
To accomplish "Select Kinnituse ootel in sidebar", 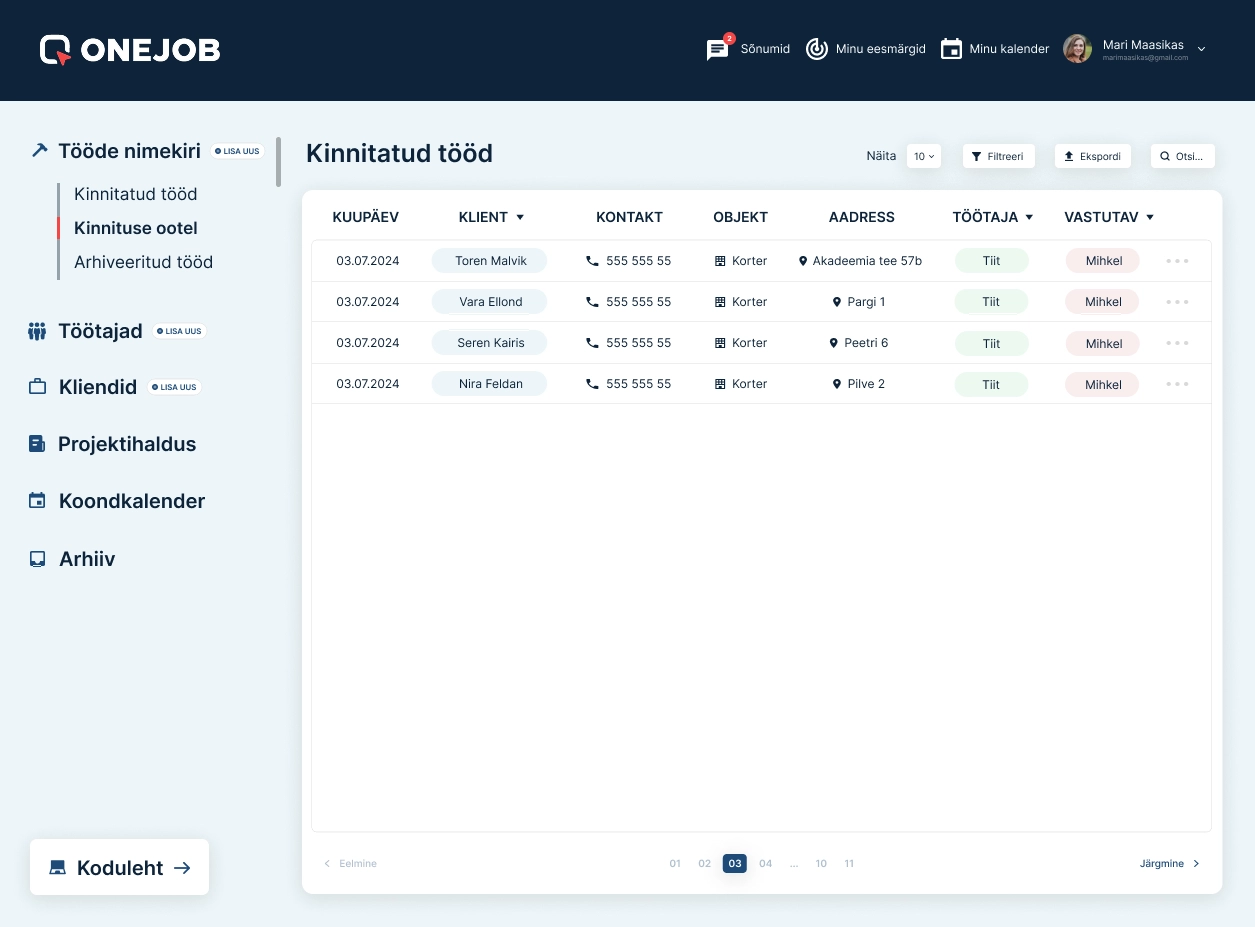I will pyautogui.click(x=136, y=228).
